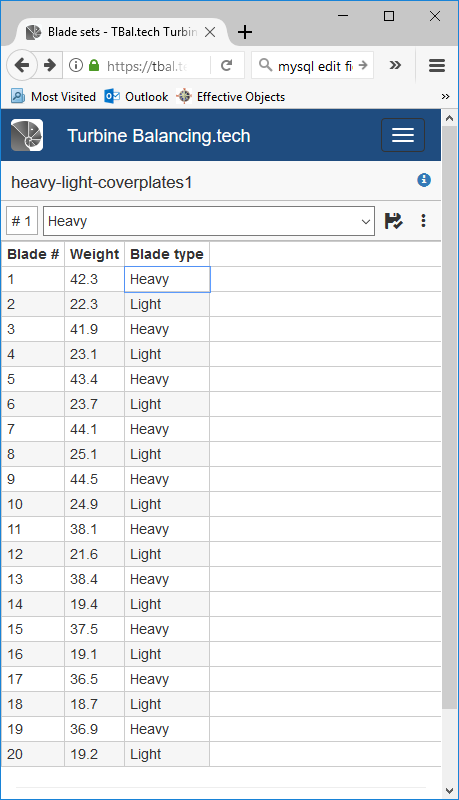Click the mysql edit search field
This screenshot has height=800, width=459.
pos(313,65)
